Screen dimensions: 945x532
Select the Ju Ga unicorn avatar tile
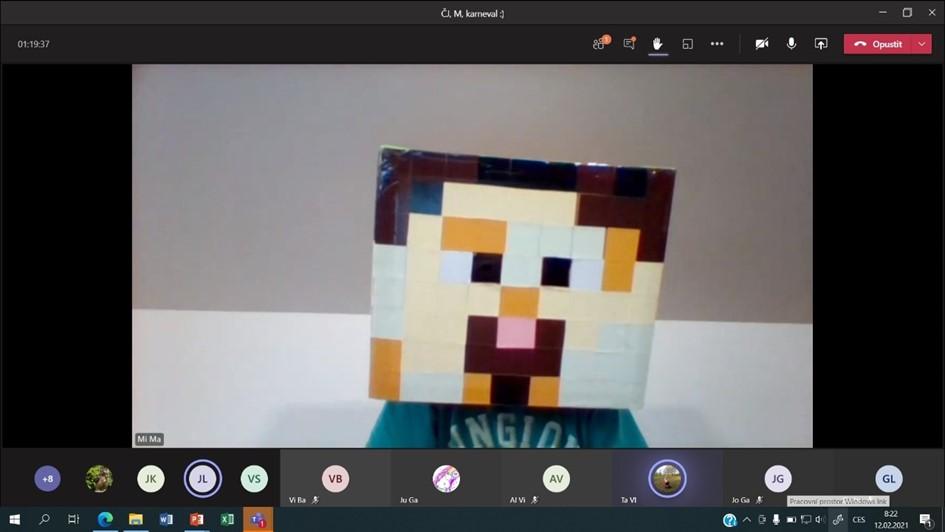tap(446, 479)
